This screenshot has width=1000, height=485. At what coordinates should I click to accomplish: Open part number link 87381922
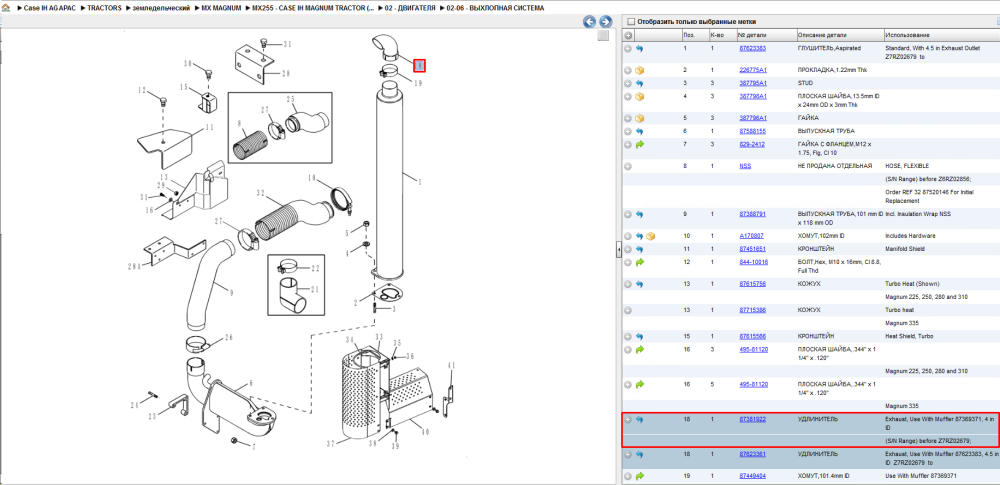coord(753,419)
